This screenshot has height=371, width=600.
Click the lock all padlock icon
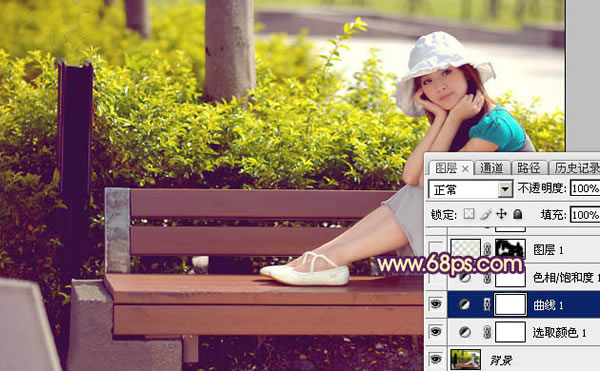518,214
